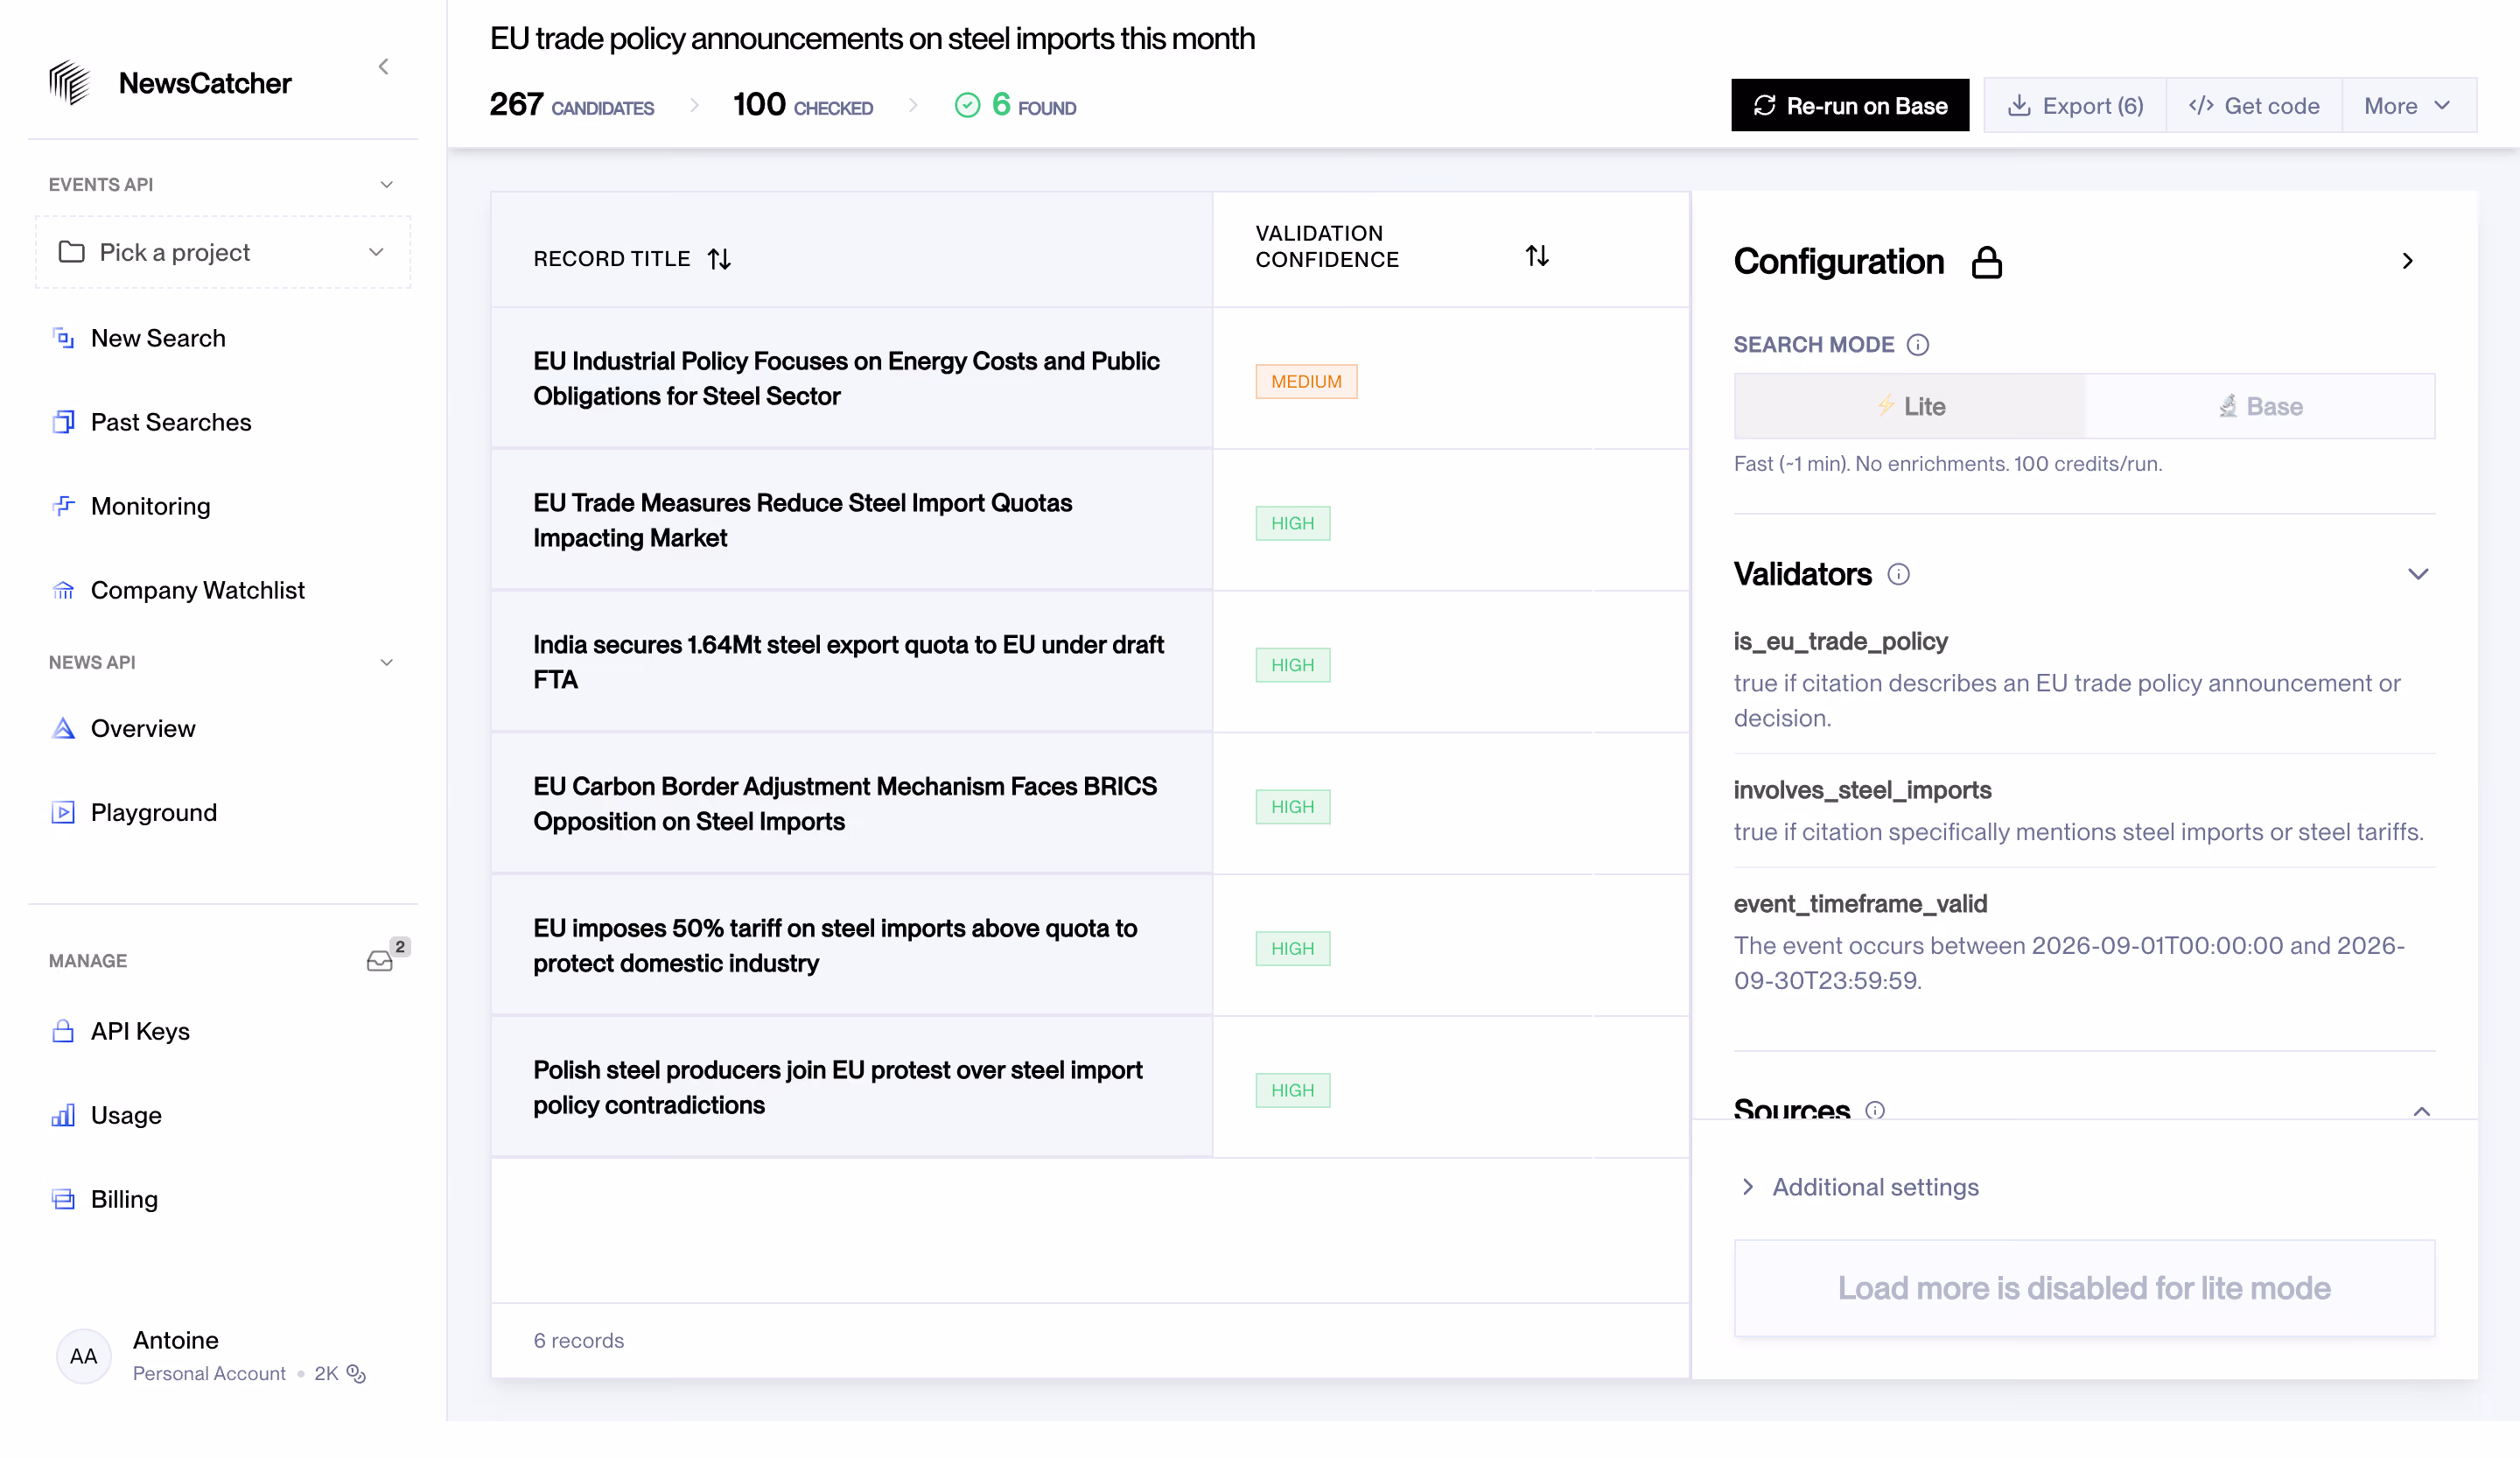Viewport: 2520px width, 1458px height.
Task: Open the Pick a project dropdown
Action: click(222, 252)
